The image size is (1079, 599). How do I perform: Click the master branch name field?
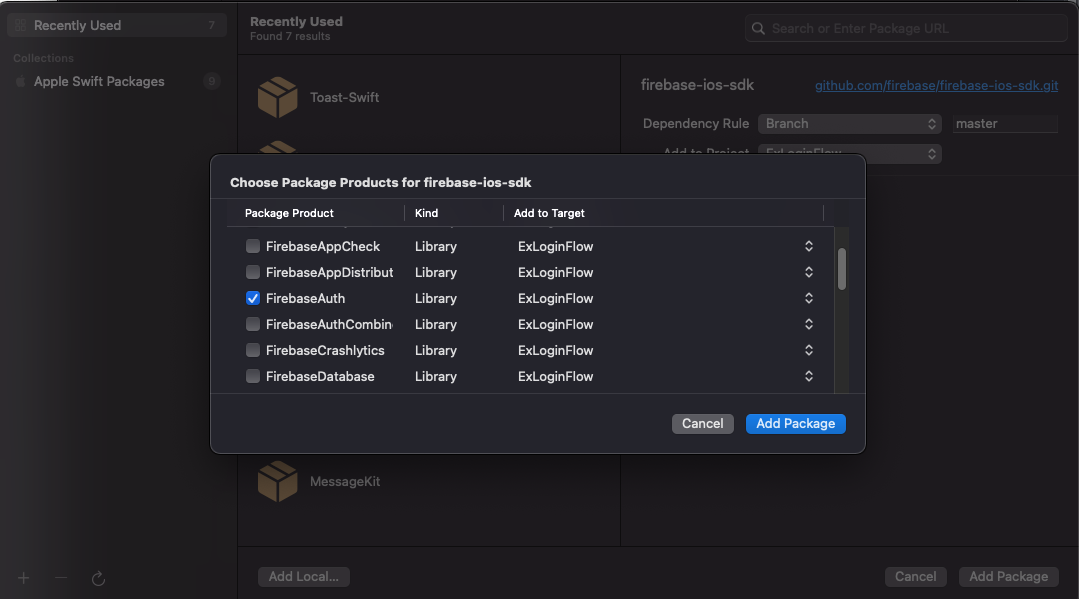click(x=1005, y=124)
